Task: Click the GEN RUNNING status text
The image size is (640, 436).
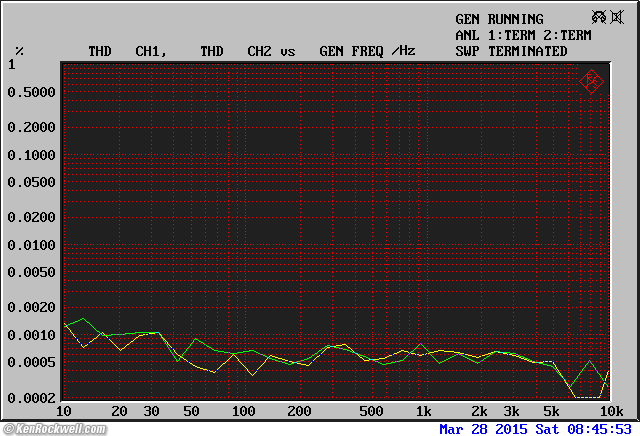Action: (x=499, y=19)
